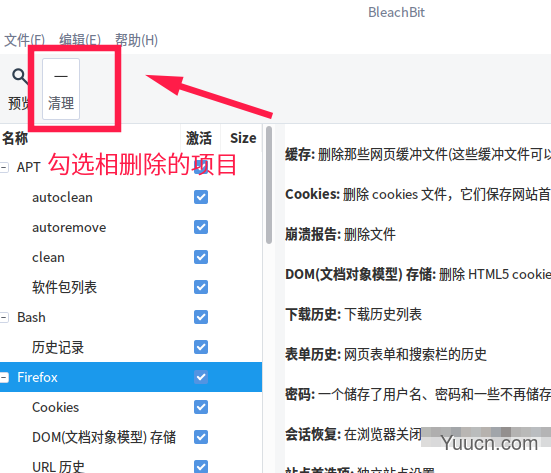
Task: Open the 文件(F) menu
Action: [x=24, y=40]
